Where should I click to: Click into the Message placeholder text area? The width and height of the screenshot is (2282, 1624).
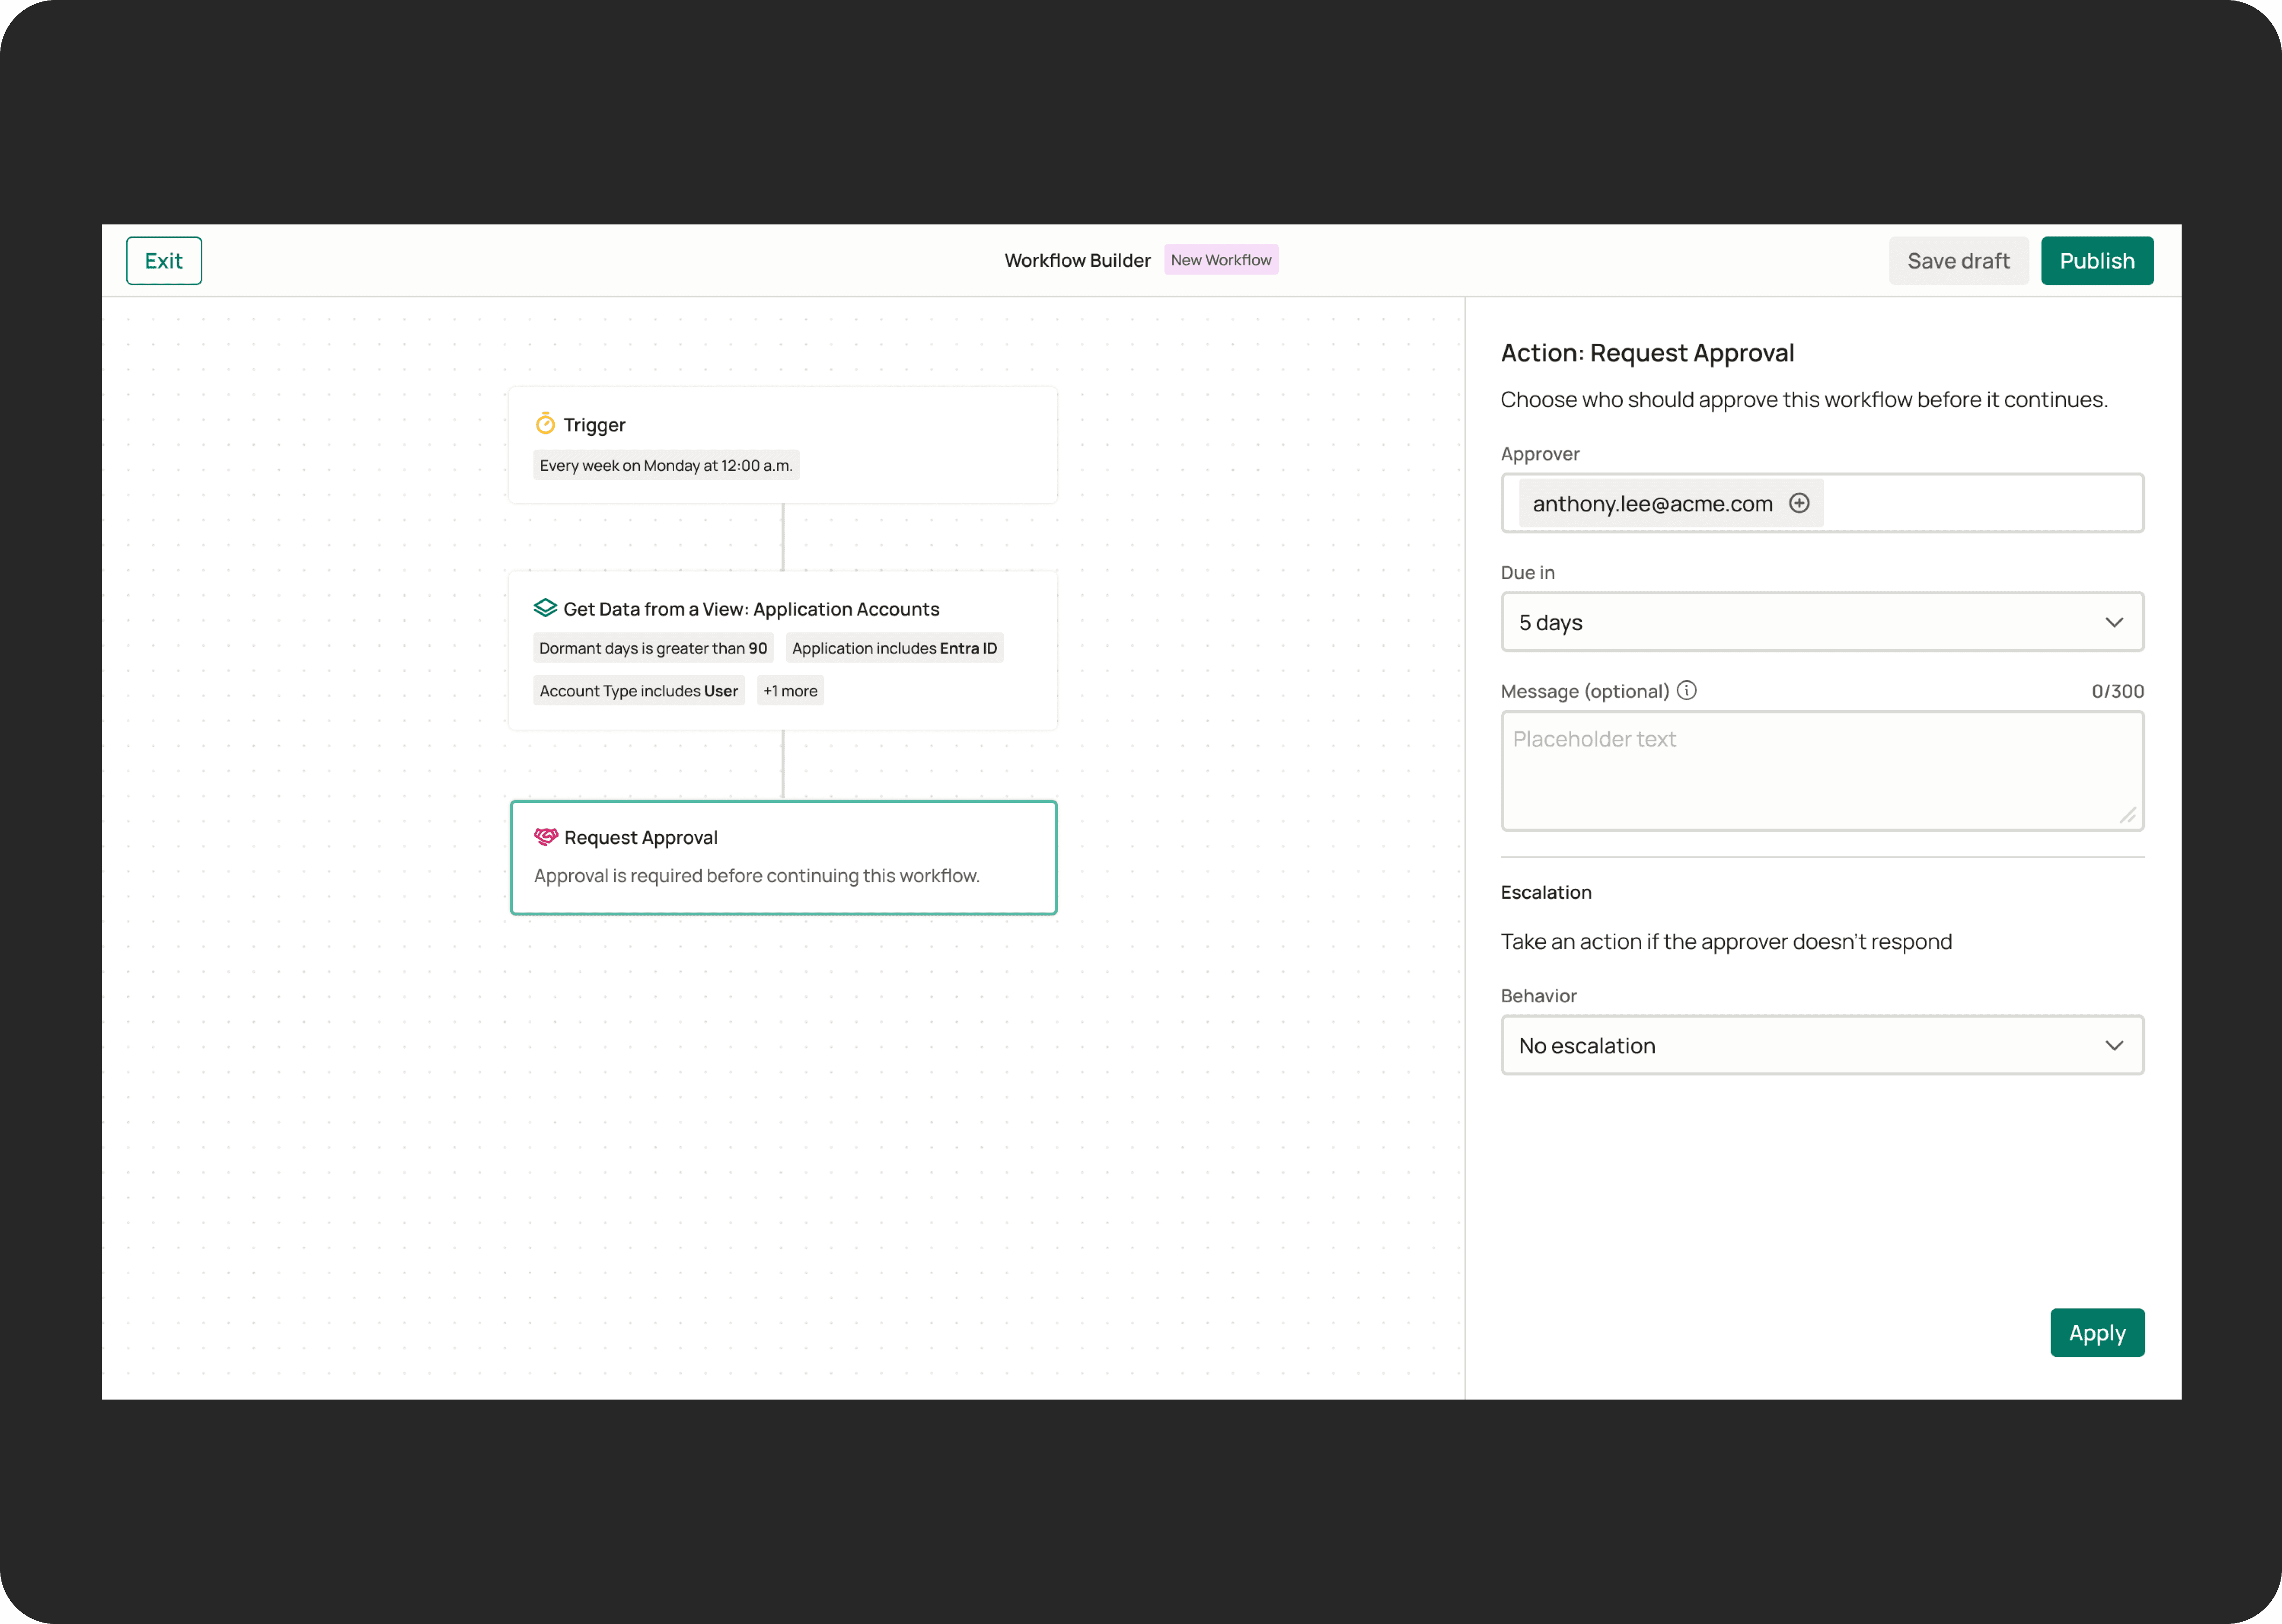tap(1821, 770)
